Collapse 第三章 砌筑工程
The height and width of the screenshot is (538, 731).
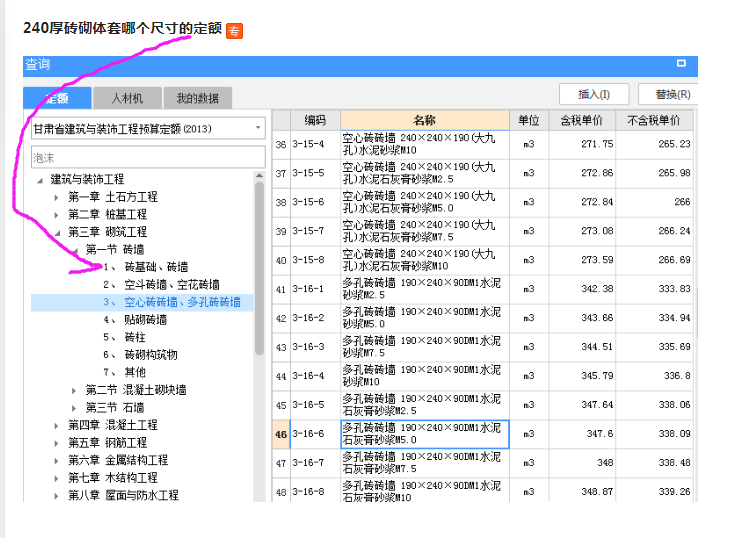57,233
